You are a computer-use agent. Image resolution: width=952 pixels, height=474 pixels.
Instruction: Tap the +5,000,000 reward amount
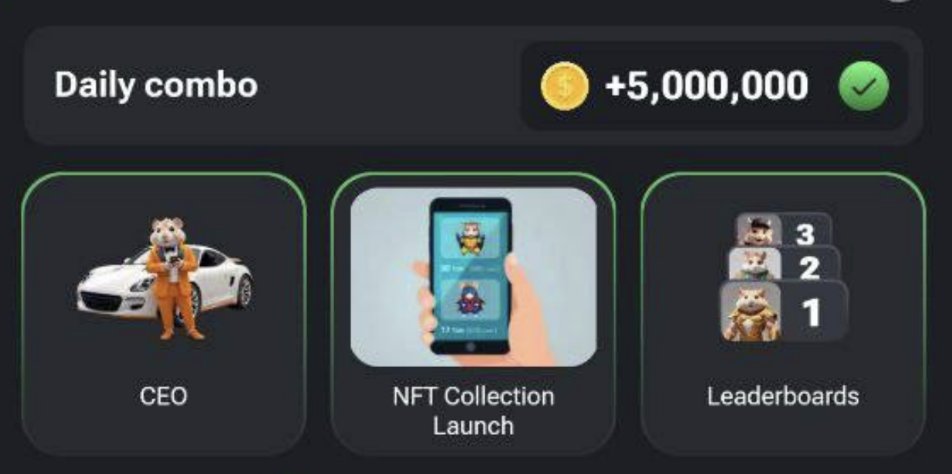[706, 86]
